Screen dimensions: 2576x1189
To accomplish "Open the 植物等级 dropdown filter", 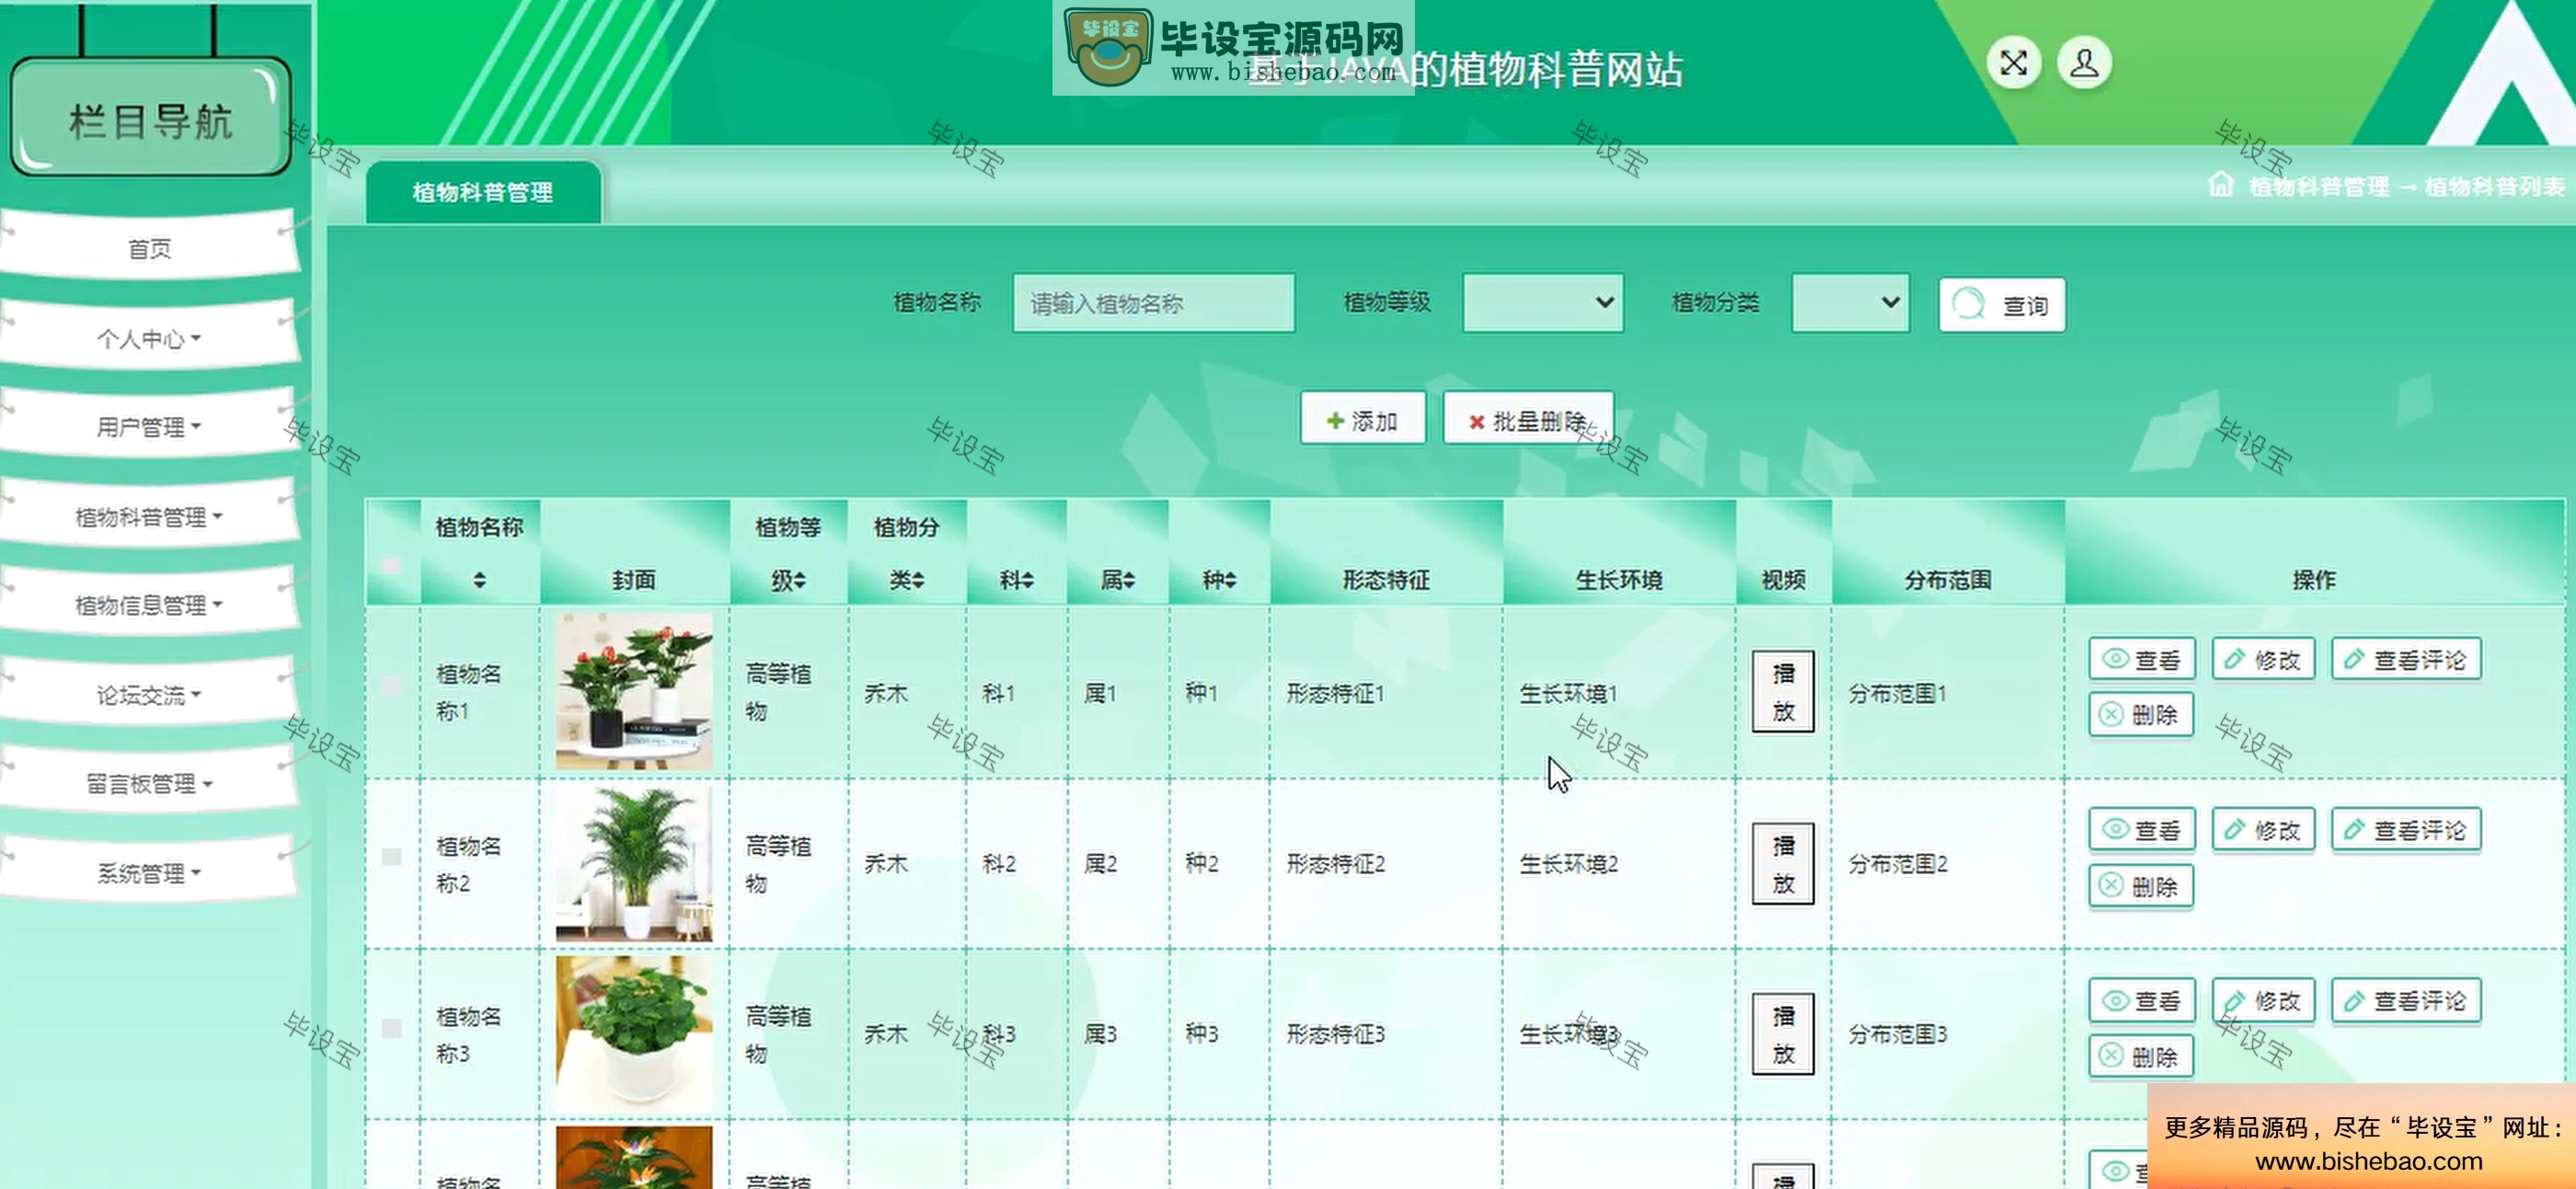I will (1542, 303).
